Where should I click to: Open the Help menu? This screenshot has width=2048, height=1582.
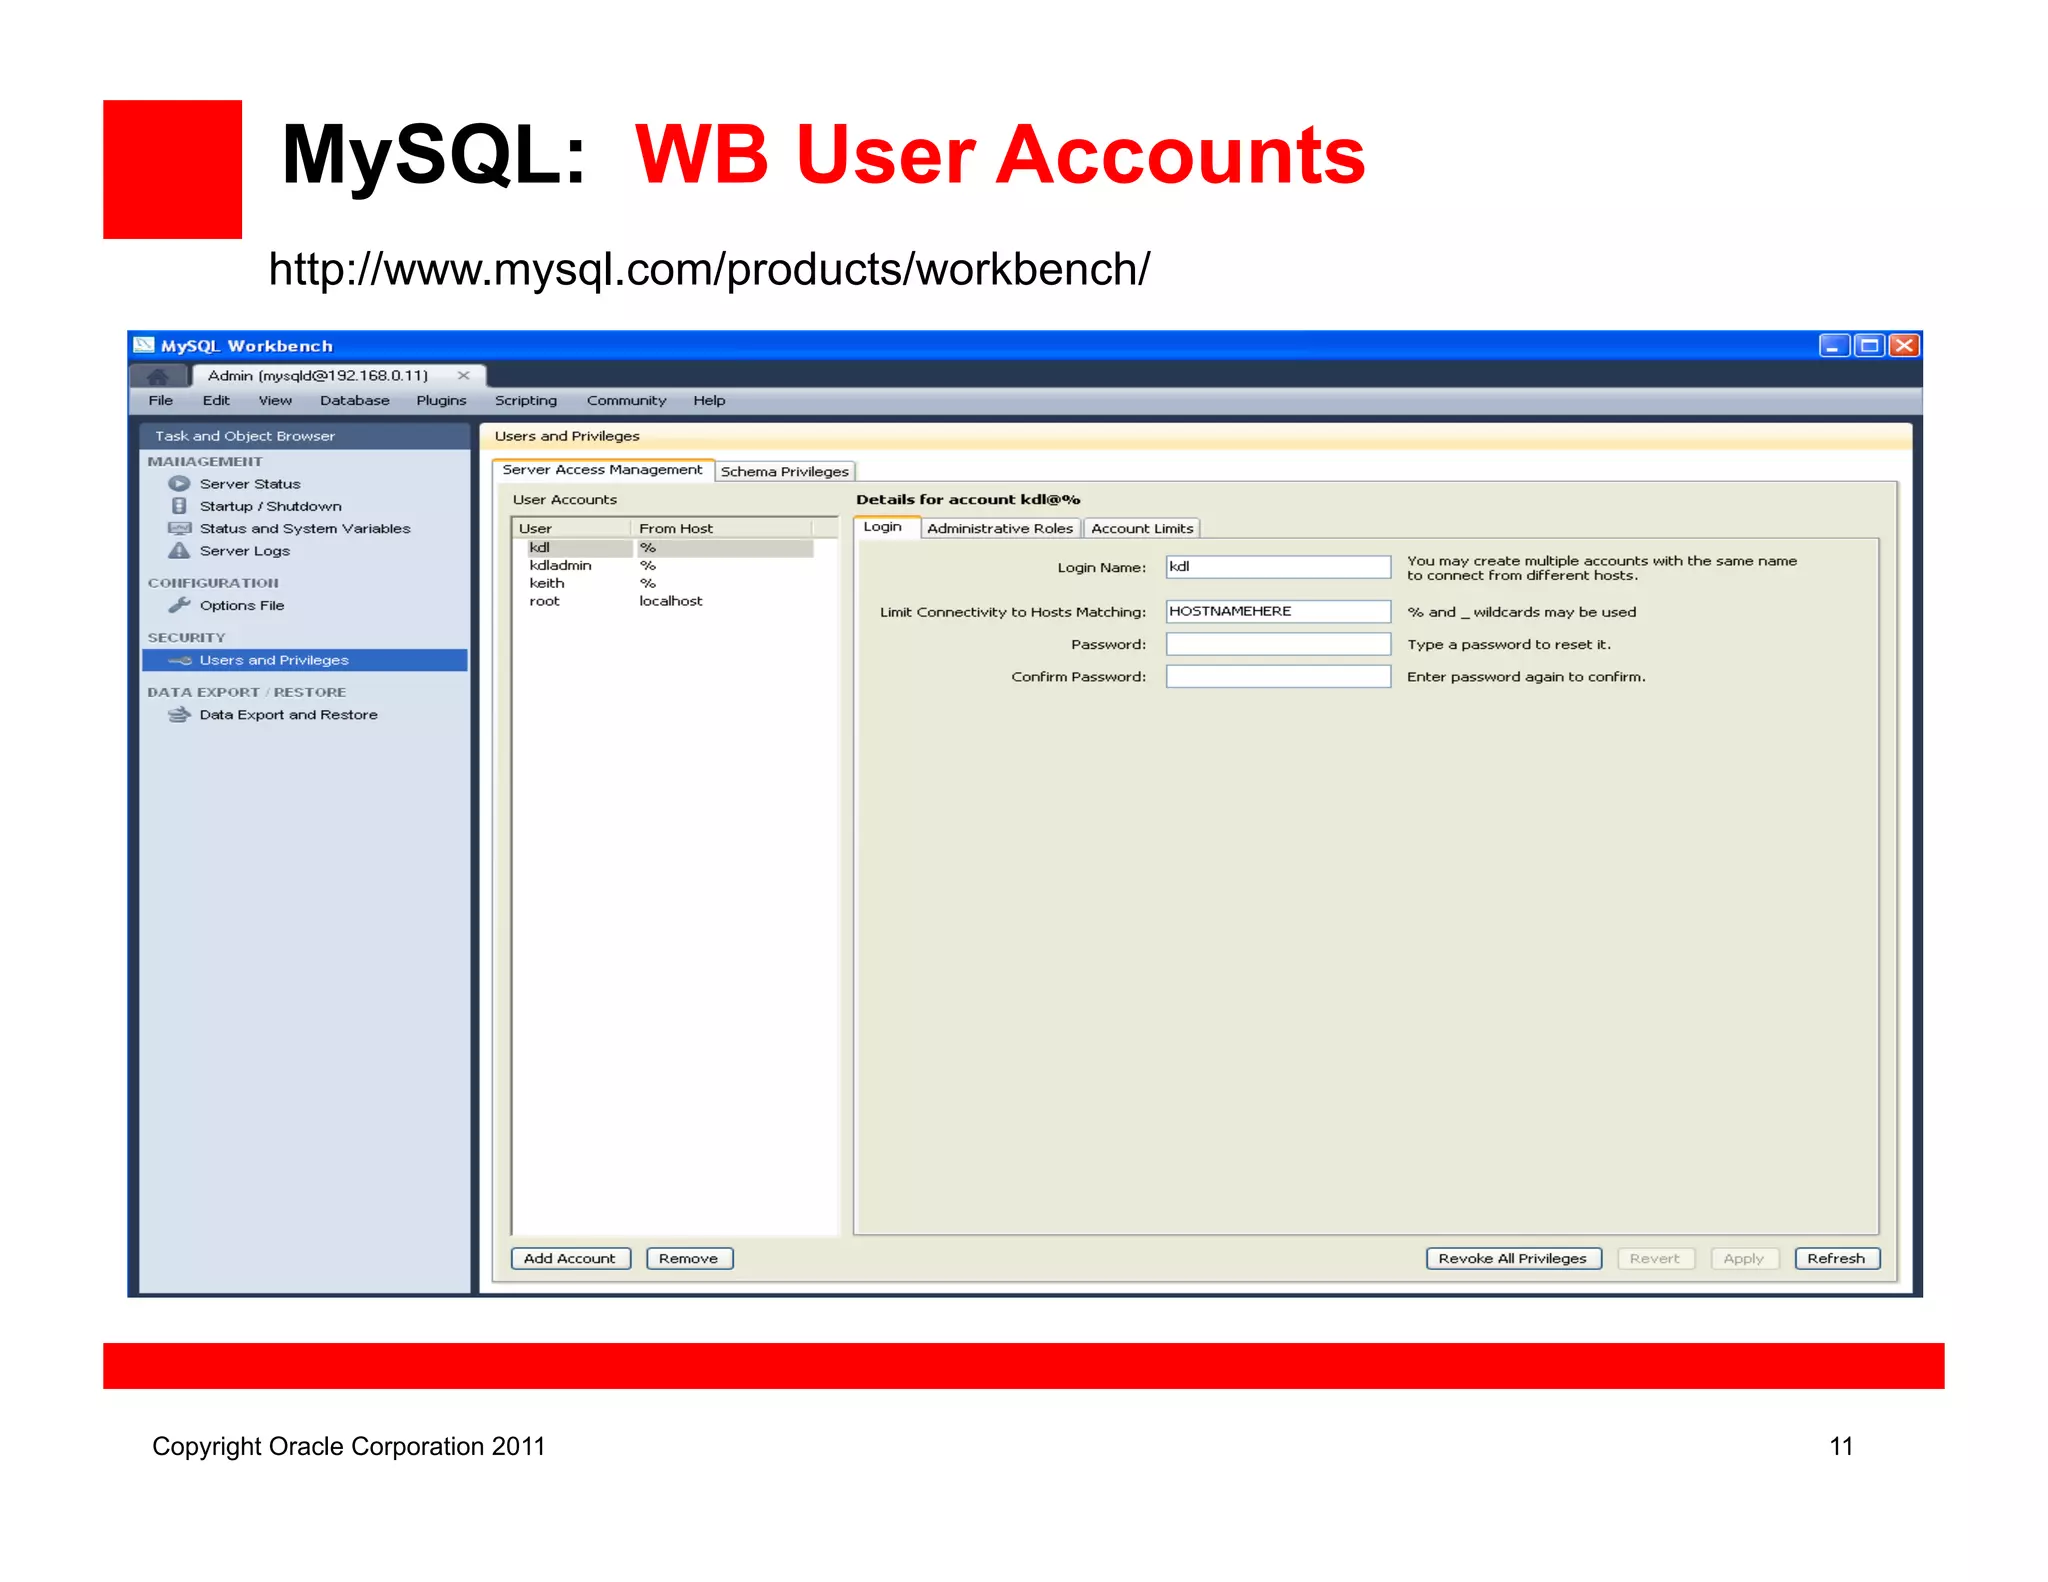[x=709, y=401]
